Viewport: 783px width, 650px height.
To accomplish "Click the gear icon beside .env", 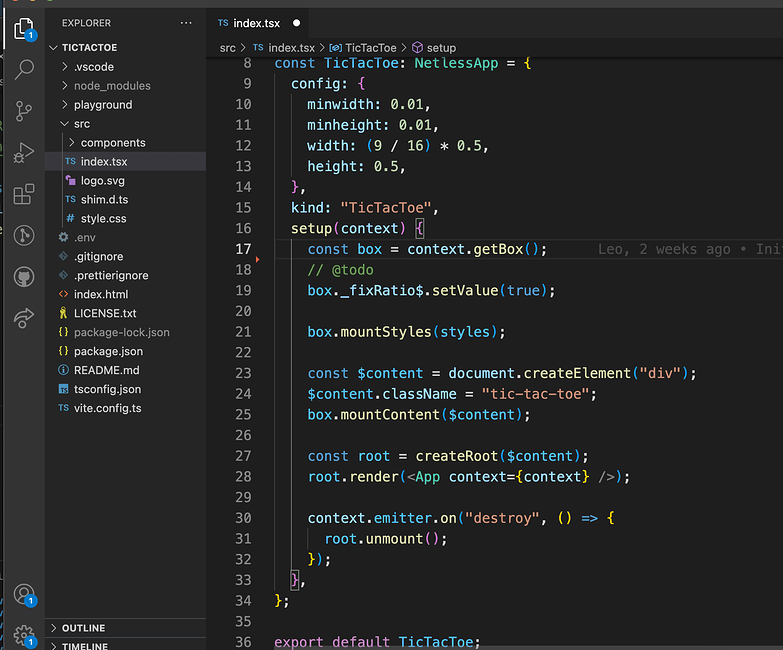I will (x=63, y=237).
